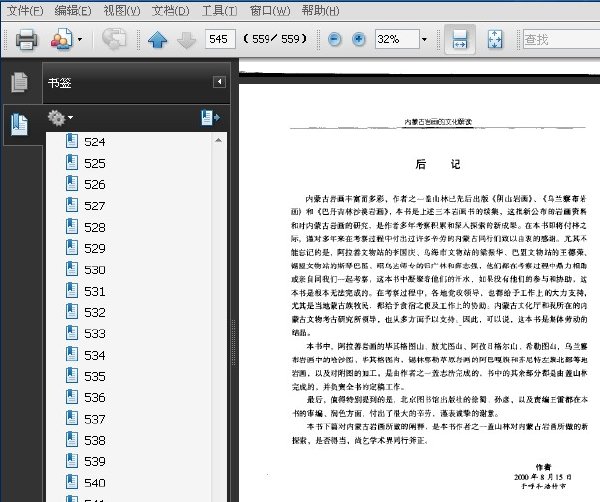Zoom out with the minus button
The height and width of the screenshot is (502, 600).
tap(334, 39)
